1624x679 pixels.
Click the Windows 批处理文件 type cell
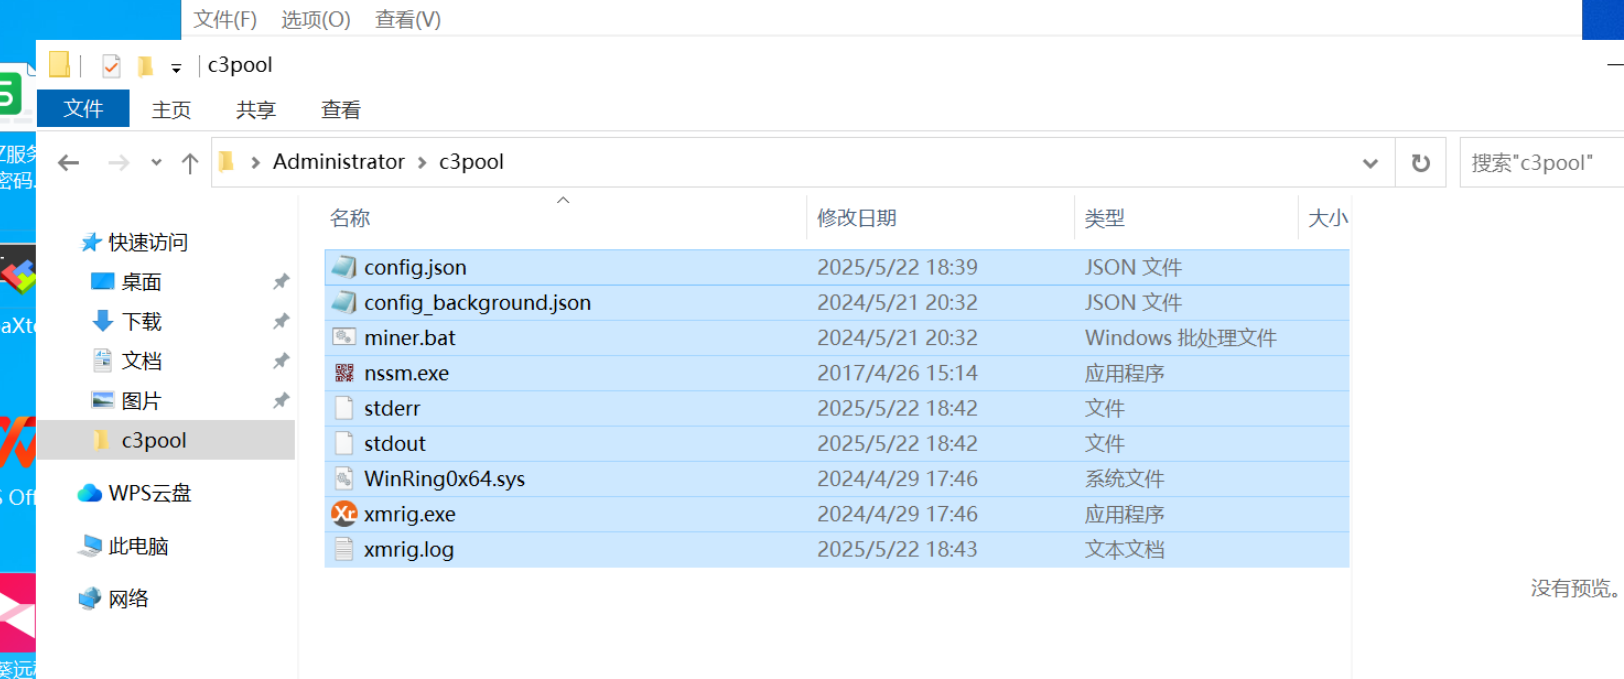pos(1181,337)
